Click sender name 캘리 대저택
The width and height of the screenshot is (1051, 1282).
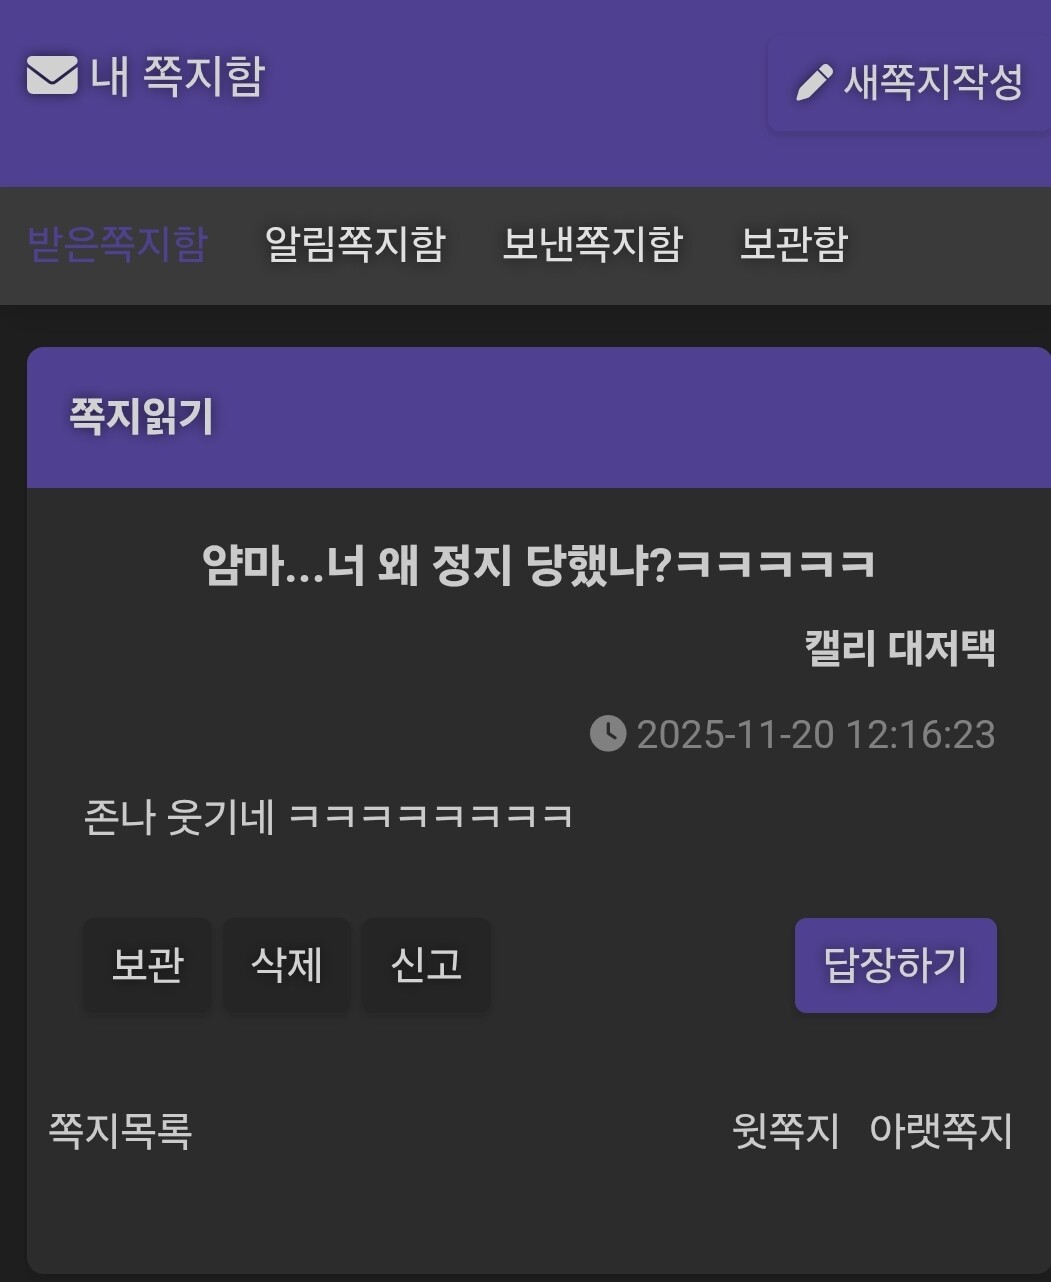[900, 648]
